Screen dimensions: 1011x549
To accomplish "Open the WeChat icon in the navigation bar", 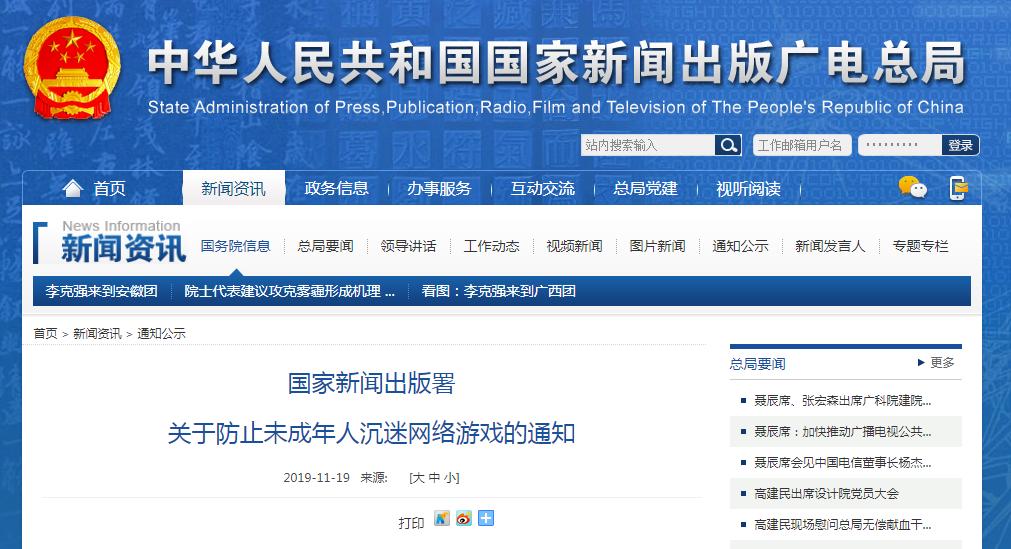I will pyautogui.click(x=912, y=188).
